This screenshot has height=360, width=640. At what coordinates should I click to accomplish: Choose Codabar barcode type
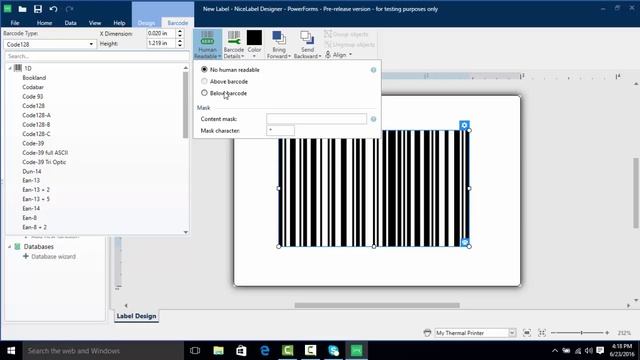pyautogui.click(x=33, y=87)
